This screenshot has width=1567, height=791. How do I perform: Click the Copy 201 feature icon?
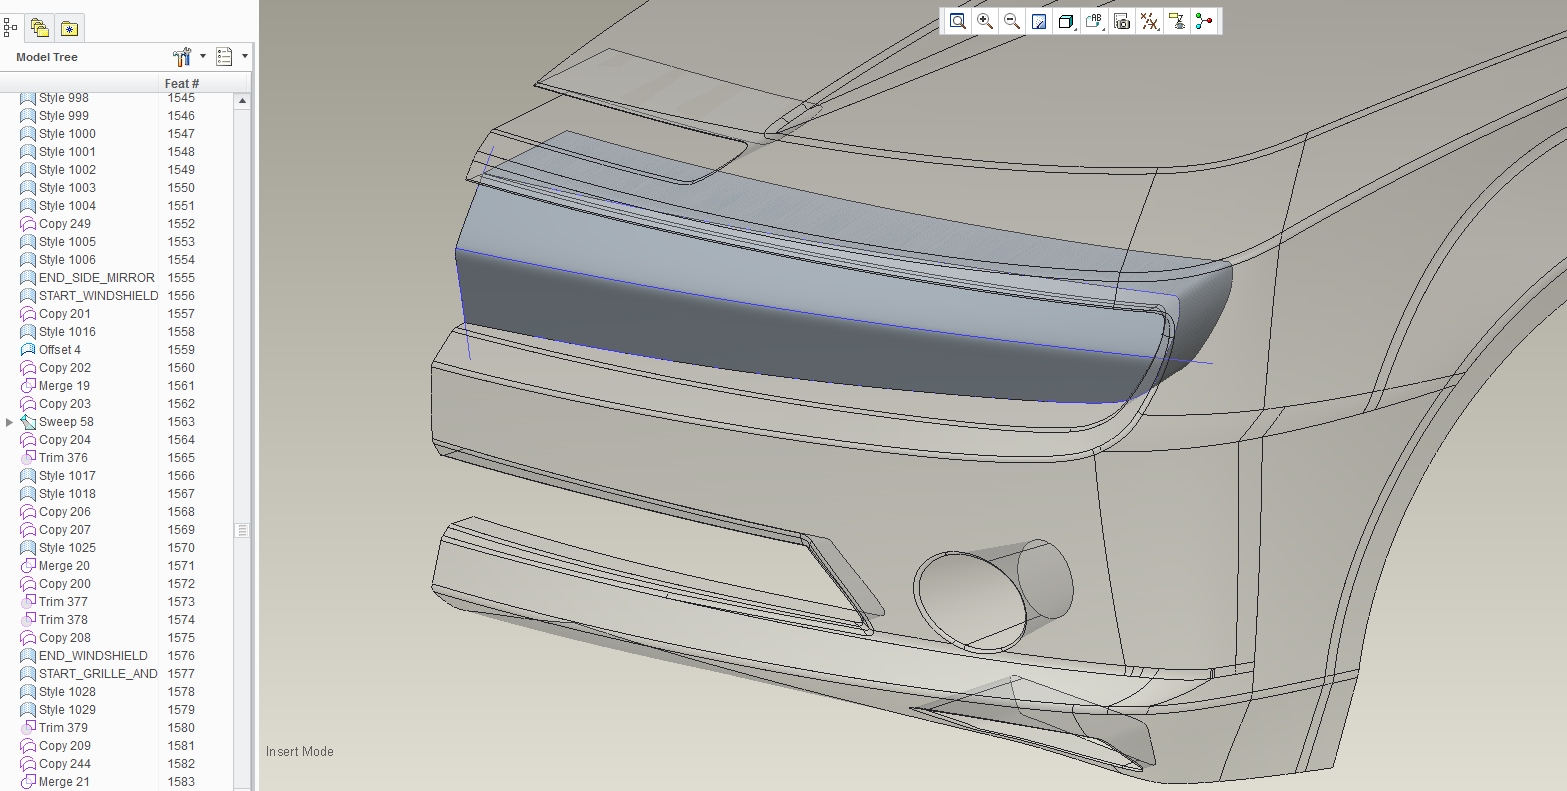28,314
